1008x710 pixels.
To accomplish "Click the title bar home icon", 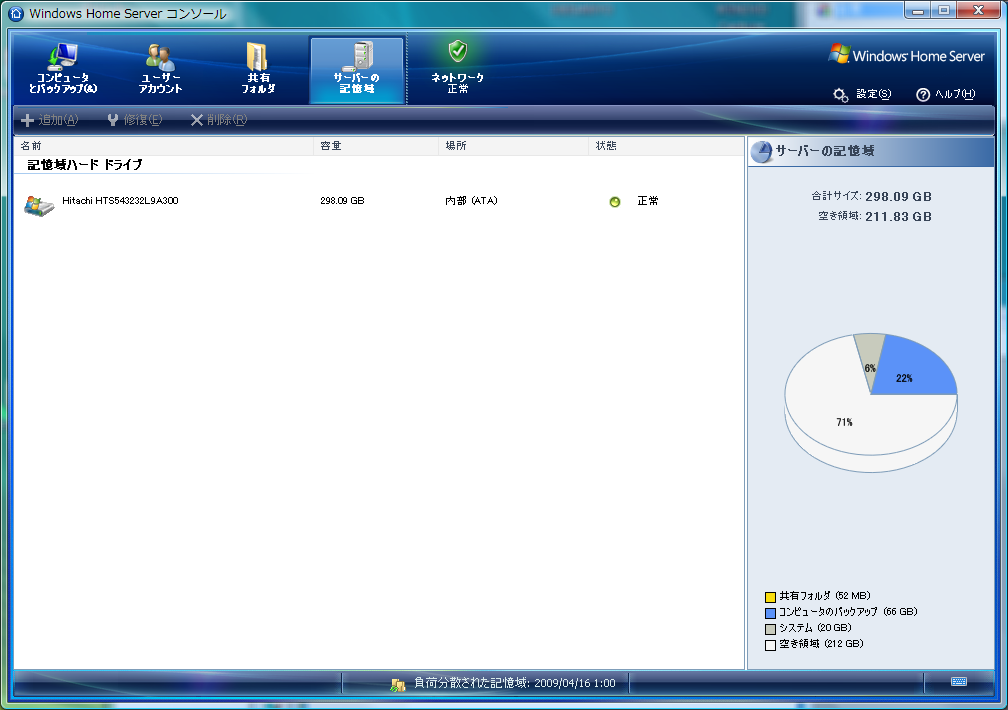I will point(16,14).
